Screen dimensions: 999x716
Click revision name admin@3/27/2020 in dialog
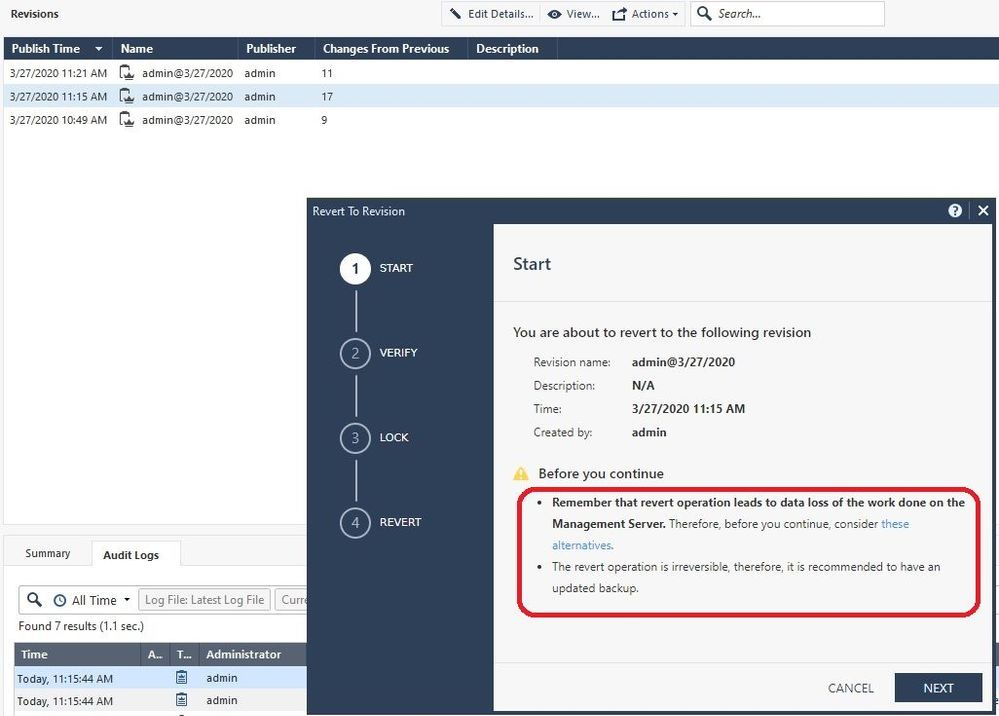tap(683, 362)
